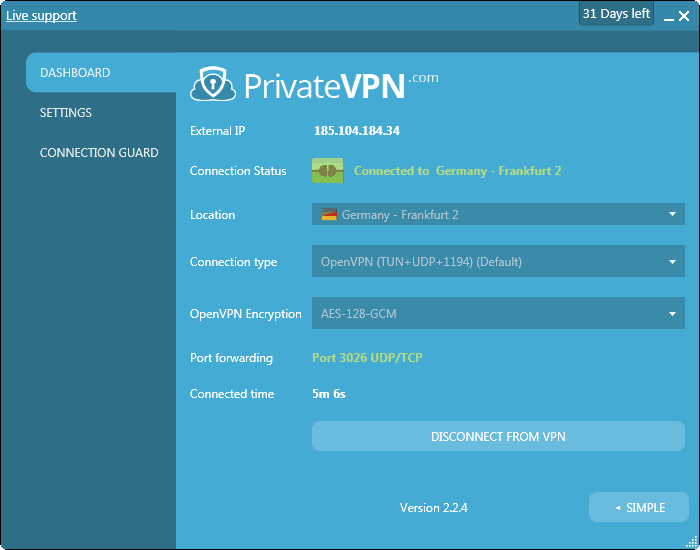
Task: Click DISCONNECT FROM VPN button
Action: pos(498,436)
